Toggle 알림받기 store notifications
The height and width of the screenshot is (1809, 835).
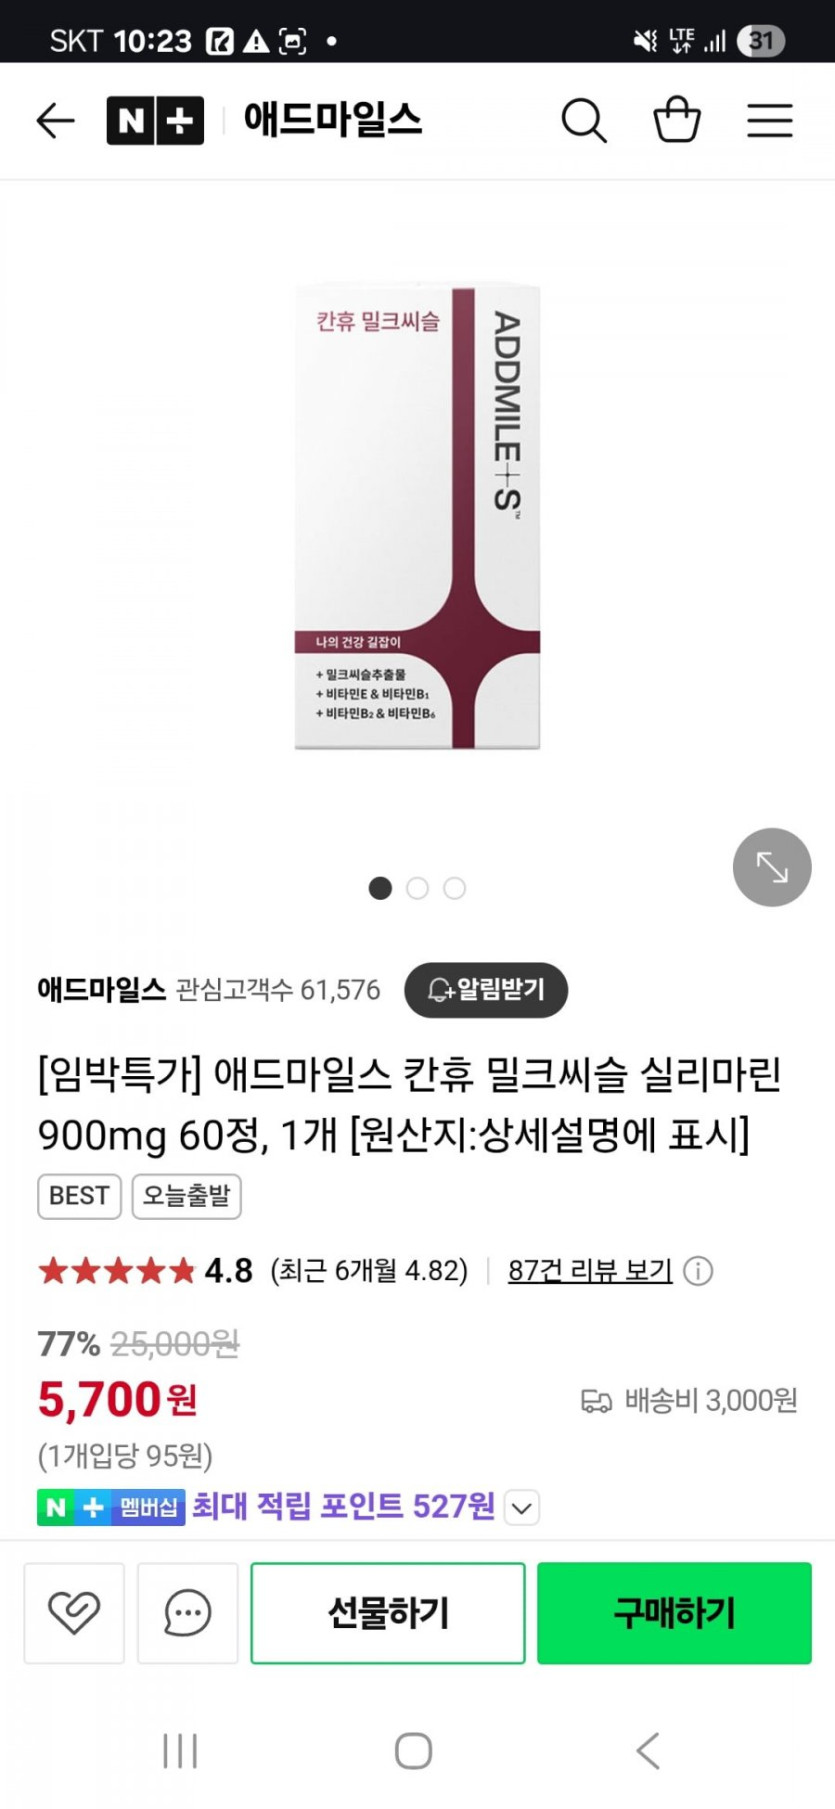click(486, 990)
